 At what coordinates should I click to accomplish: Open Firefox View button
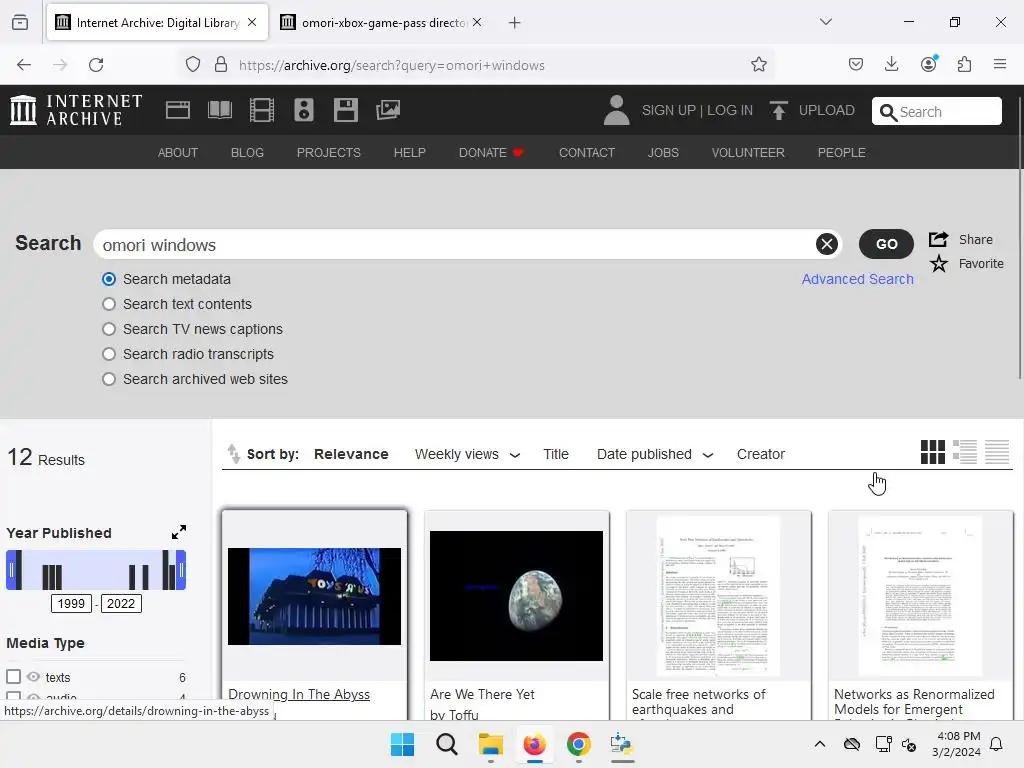click(20, 22)
